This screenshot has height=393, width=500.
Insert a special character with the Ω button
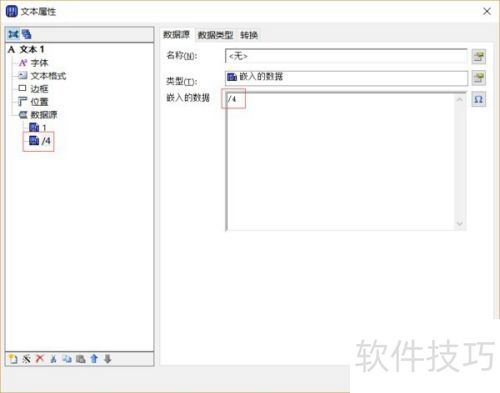point(479,99)
